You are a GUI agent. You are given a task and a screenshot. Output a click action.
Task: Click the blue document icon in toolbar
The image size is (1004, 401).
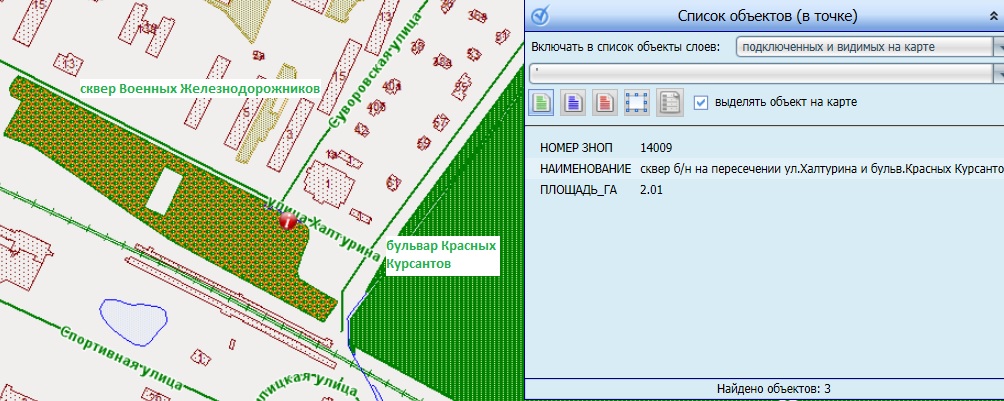573,102
